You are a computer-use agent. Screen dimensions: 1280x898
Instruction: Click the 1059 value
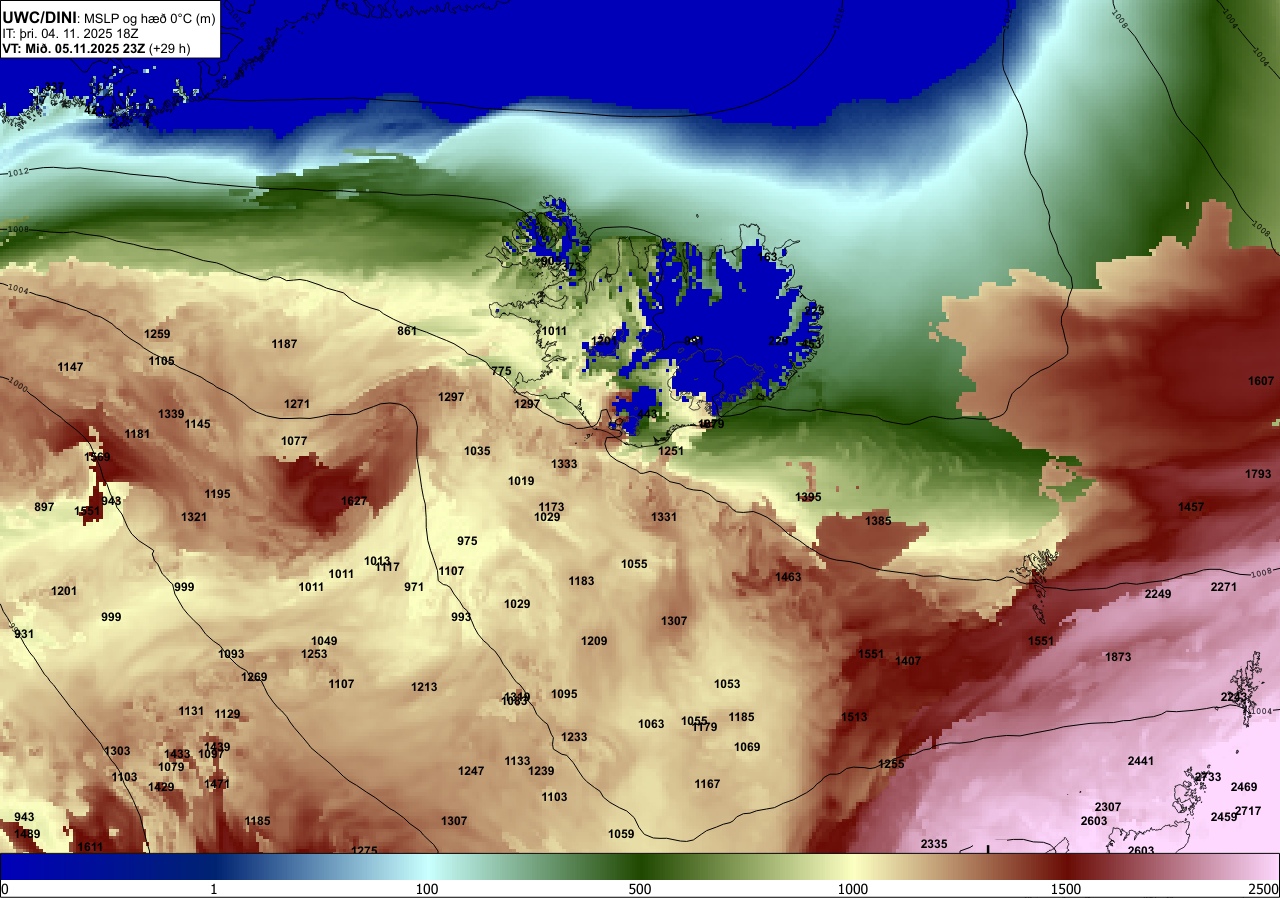(x=621, y=834)
